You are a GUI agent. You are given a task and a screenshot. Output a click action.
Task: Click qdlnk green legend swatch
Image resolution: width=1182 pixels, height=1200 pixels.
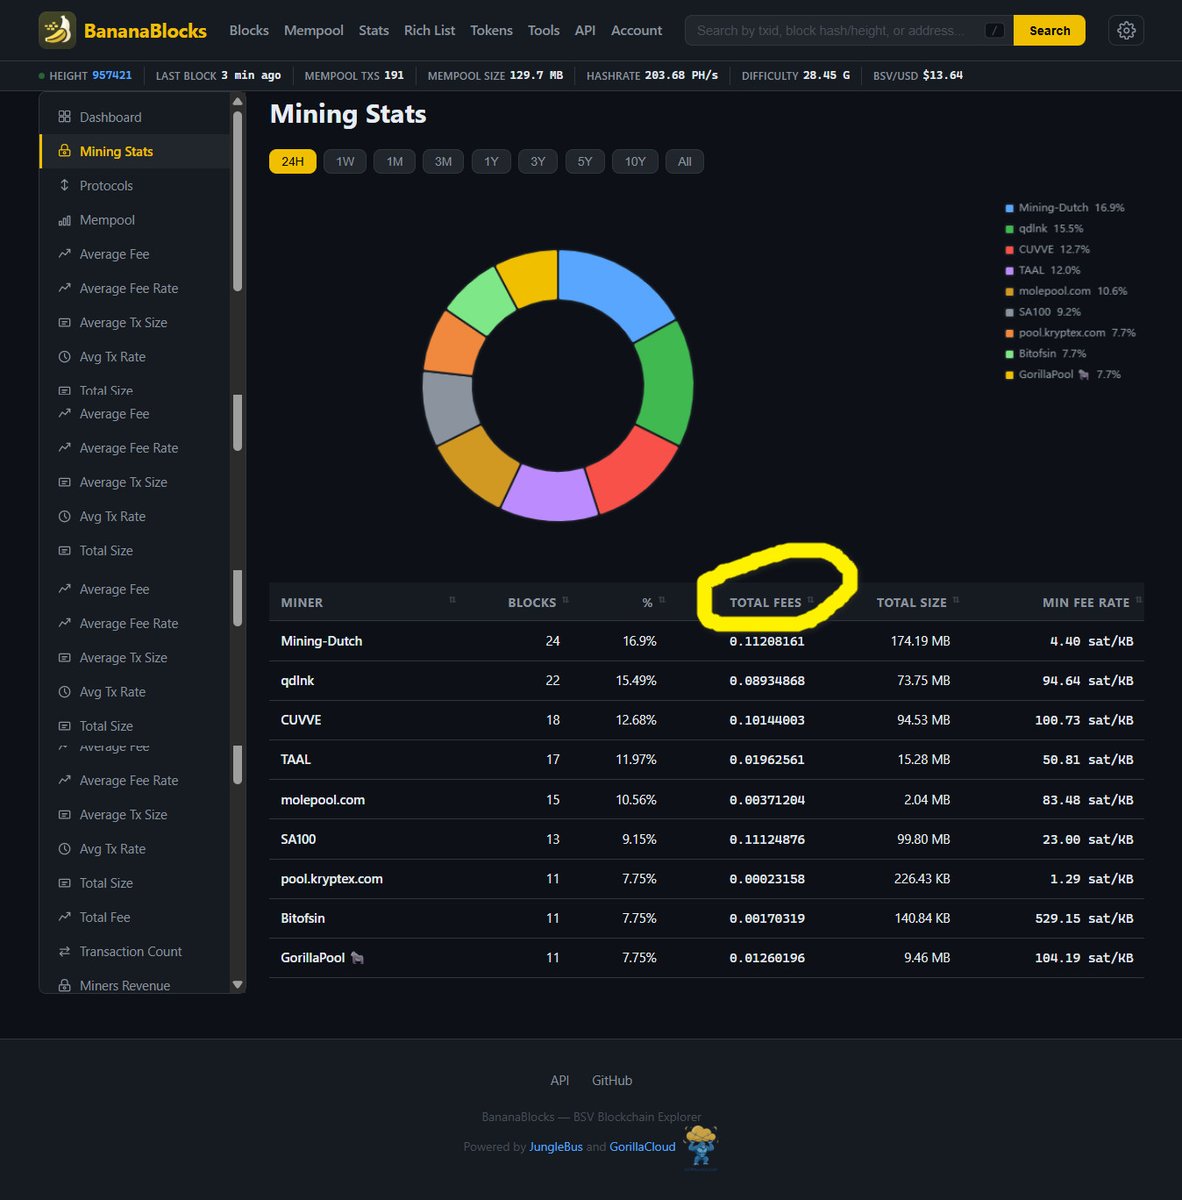point(1009,229)
